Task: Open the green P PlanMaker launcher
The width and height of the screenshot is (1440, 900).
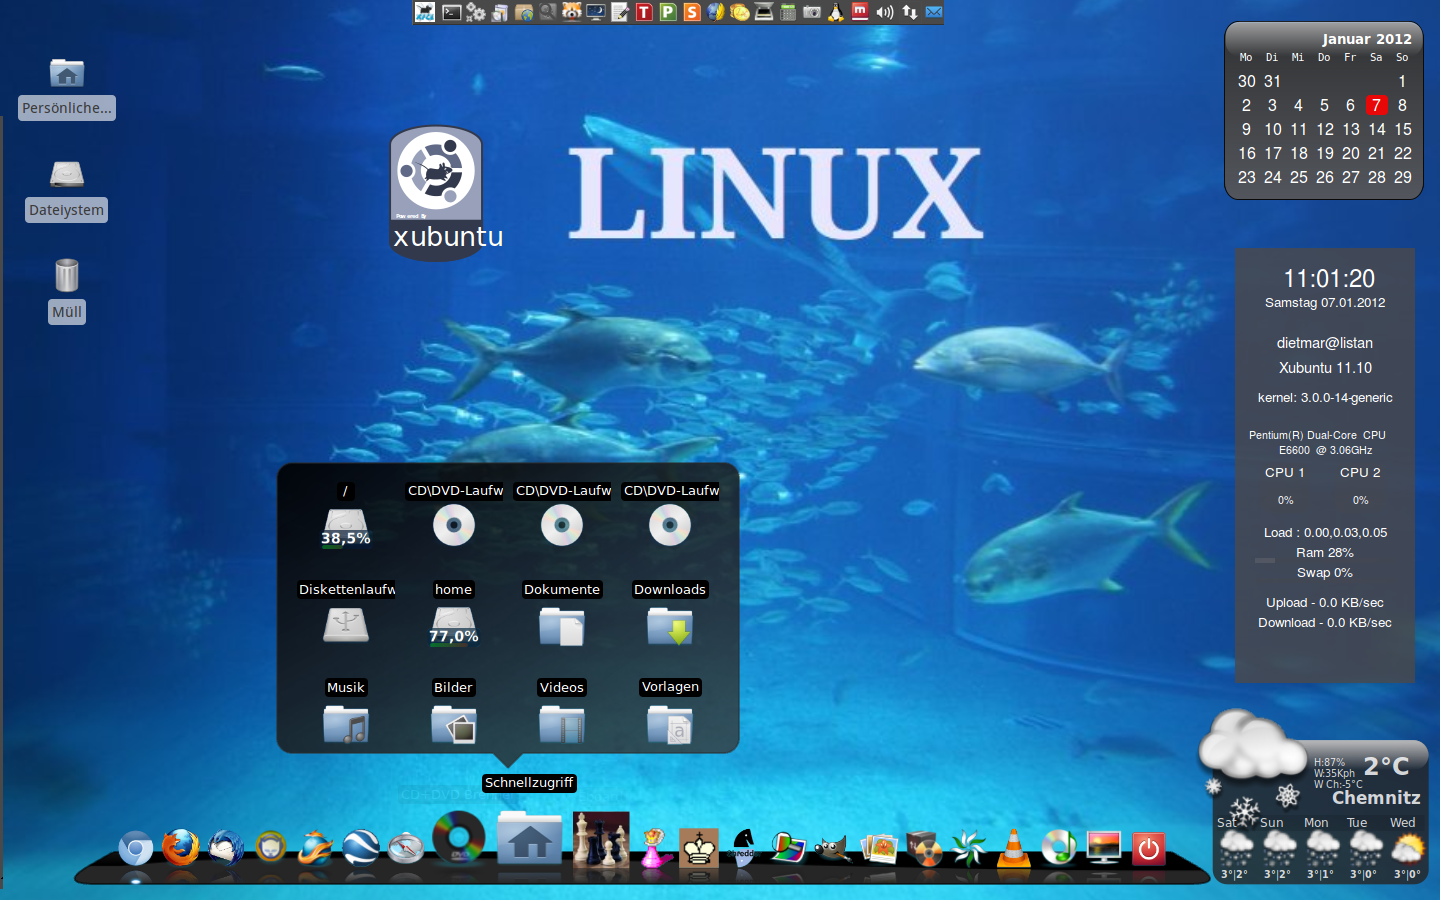Action: click(668, 12)
